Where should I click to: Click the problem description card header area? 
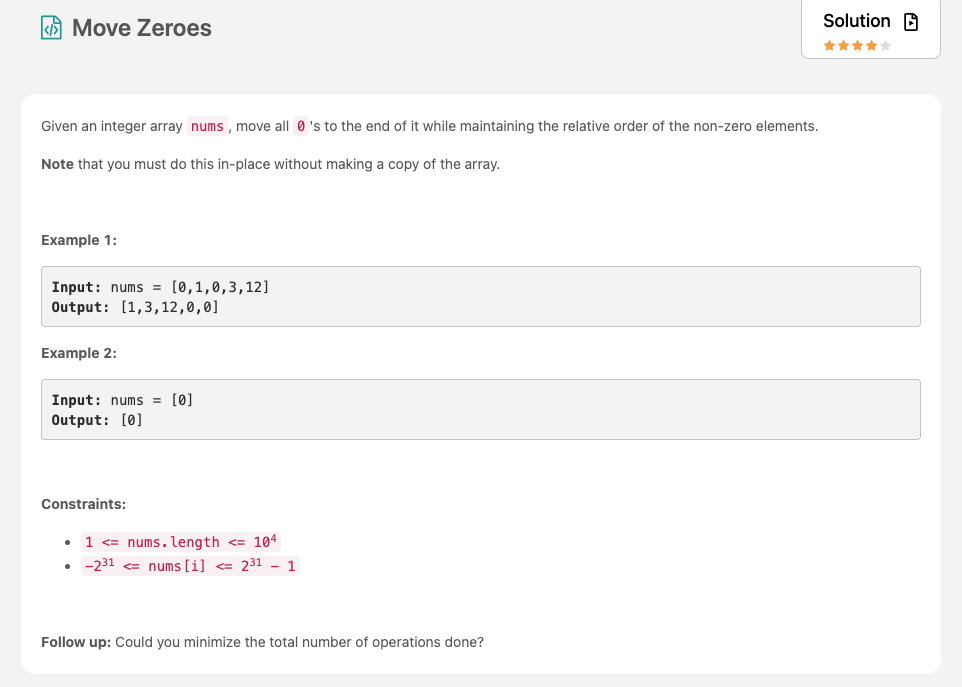point(480,126)
